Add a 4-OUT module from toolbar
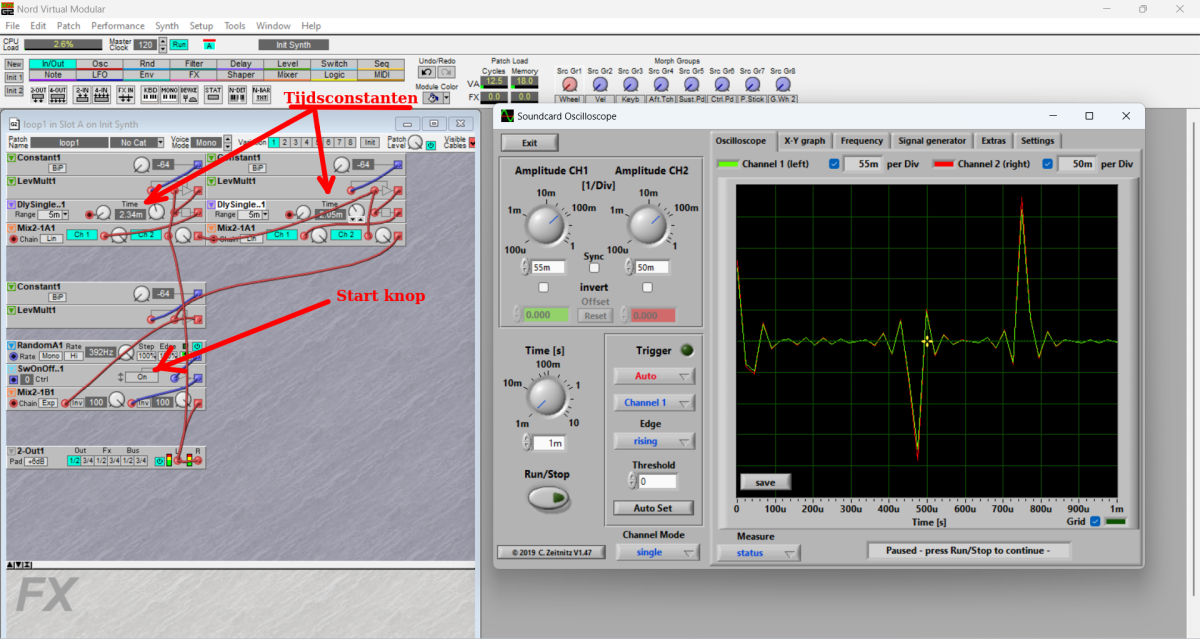 (x=58, y=93)
